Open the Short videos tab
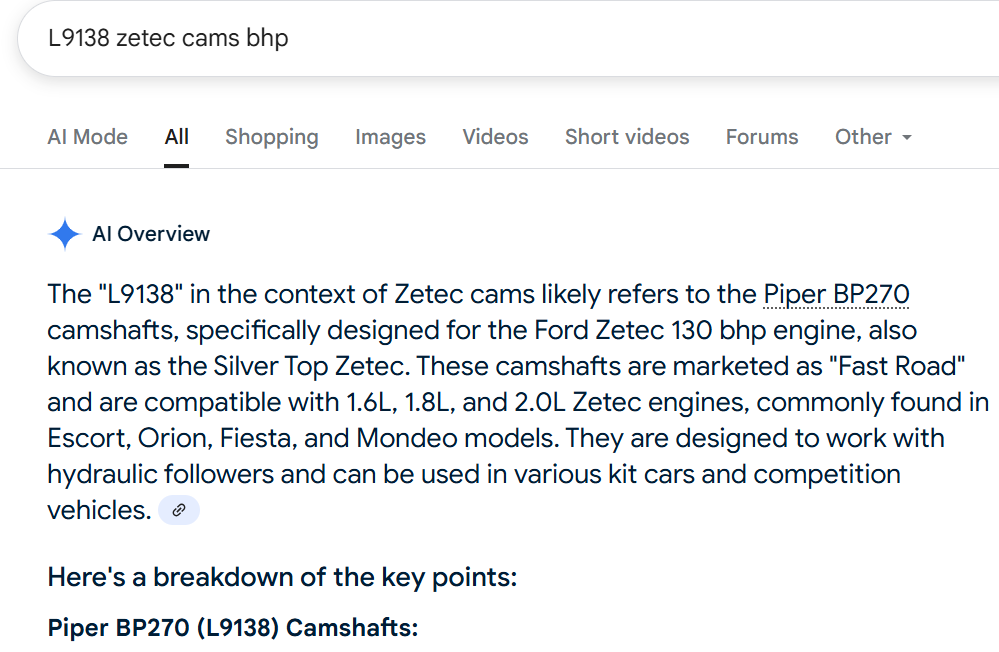999x652 pixels. 627,137
